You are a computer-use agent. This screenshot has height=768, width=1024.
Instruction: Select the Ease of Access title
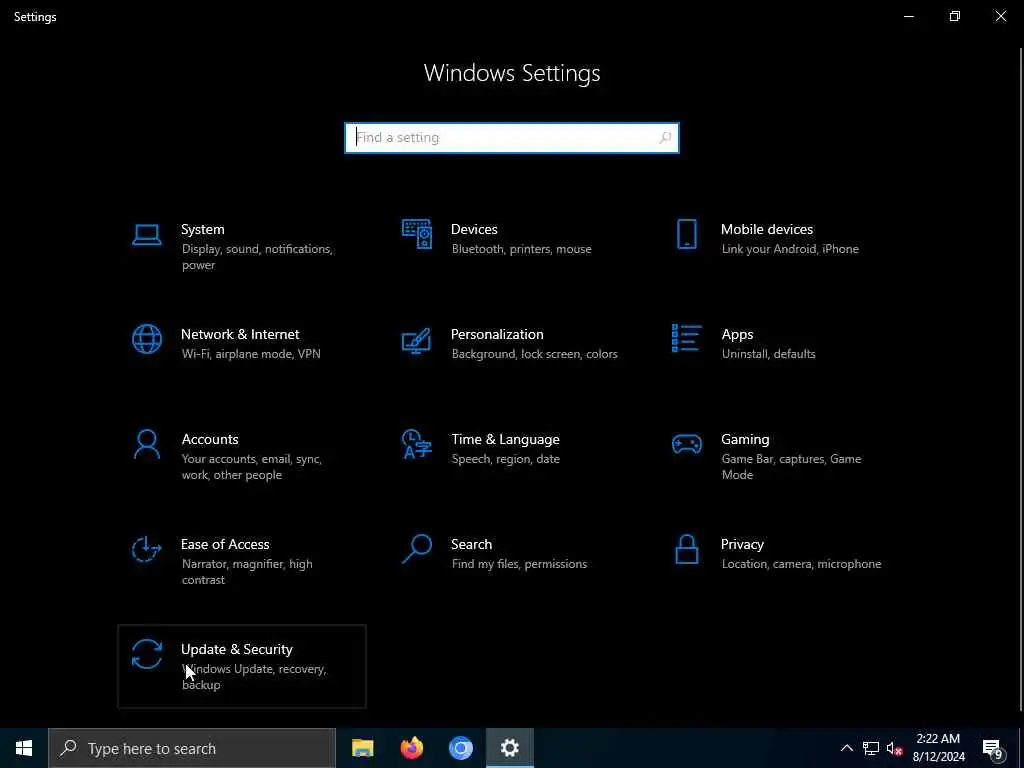point(225,544)
